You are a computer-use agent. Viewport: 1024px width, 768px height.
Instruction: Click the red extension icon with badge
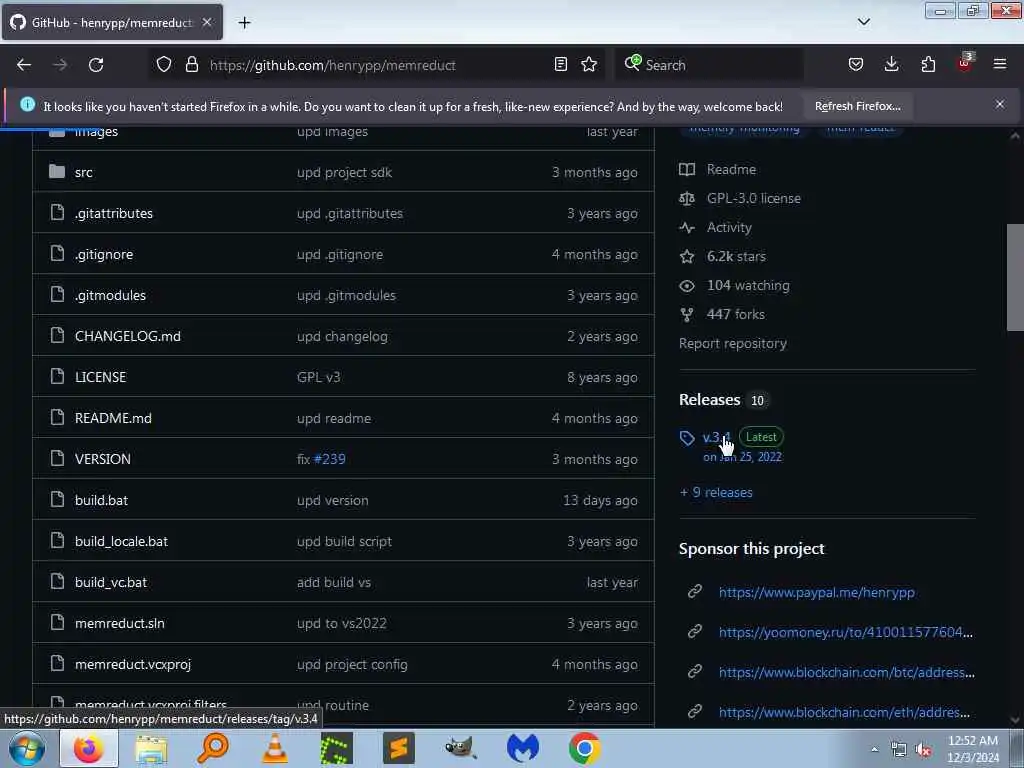coord(965,63)
